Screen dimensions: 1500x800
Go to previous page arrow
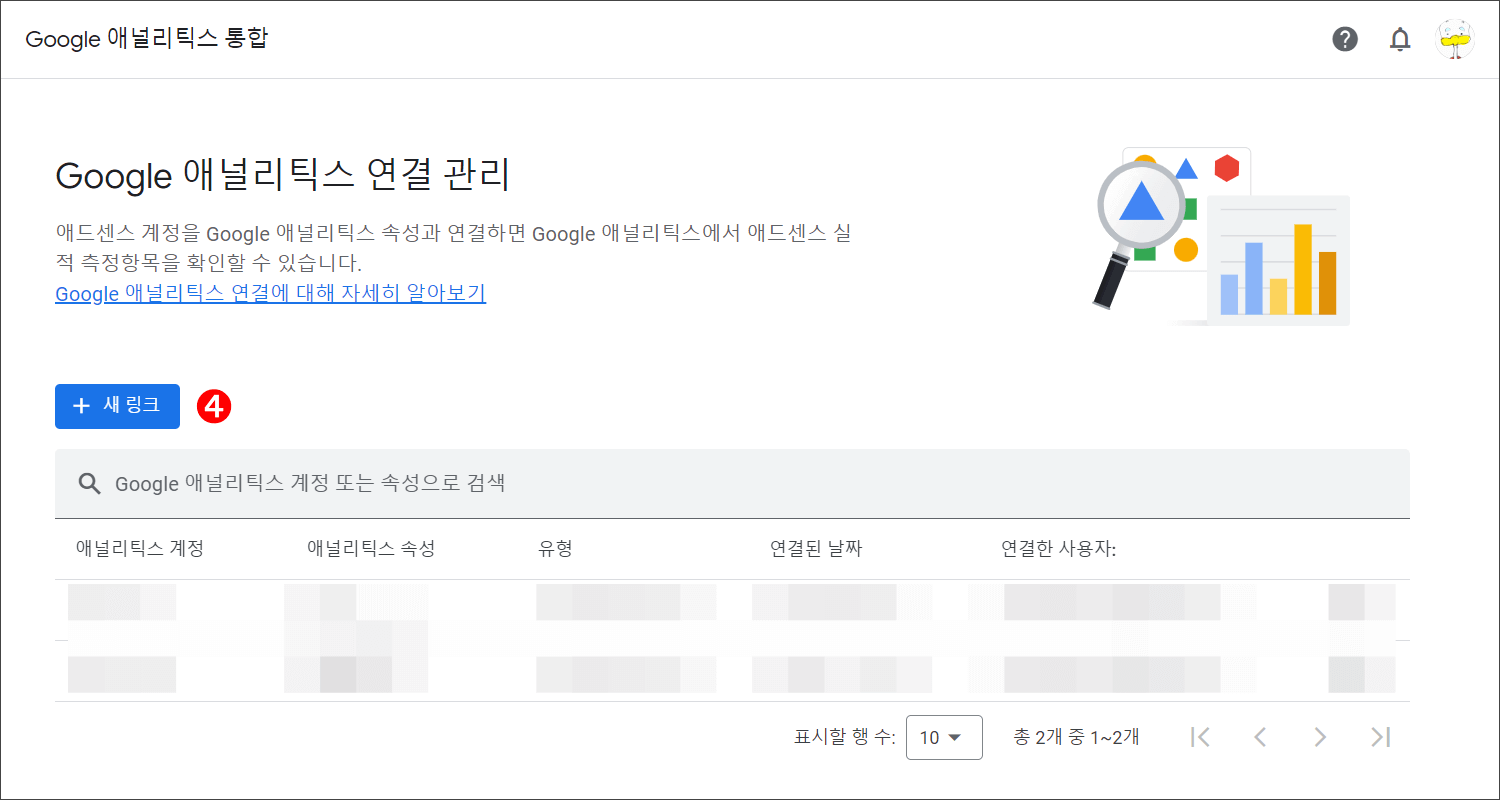(1260, 737)
